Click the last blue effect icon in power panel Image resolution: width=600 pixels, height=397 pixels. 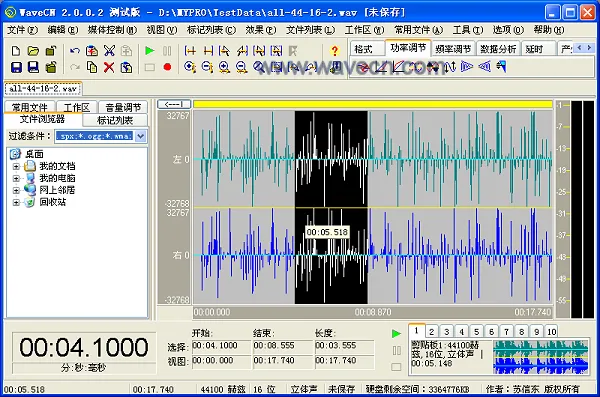(501, 67)
